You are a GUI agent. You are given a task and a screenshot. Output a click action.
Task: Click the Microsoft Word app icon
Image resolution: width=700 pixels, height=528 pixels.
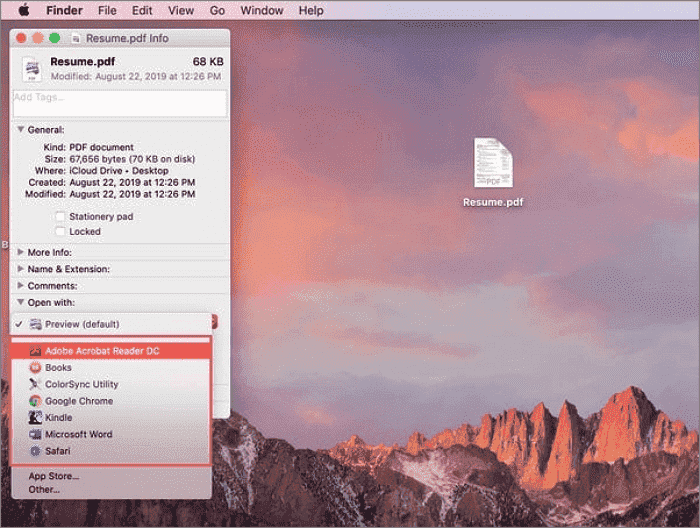35,434
